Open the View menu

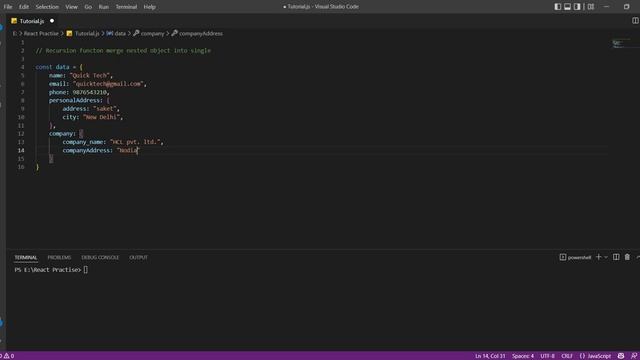point(71,7)
